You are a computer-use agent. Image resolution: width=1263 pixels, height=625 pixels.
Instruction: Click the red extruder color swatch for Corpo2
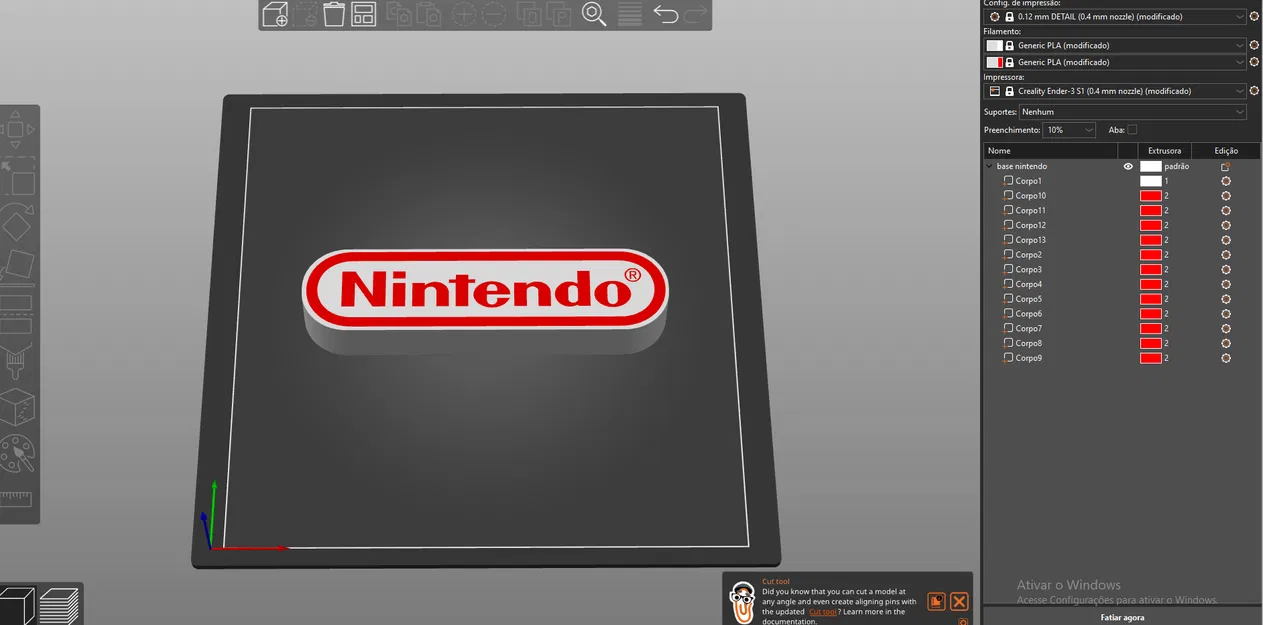(1151, 254)
